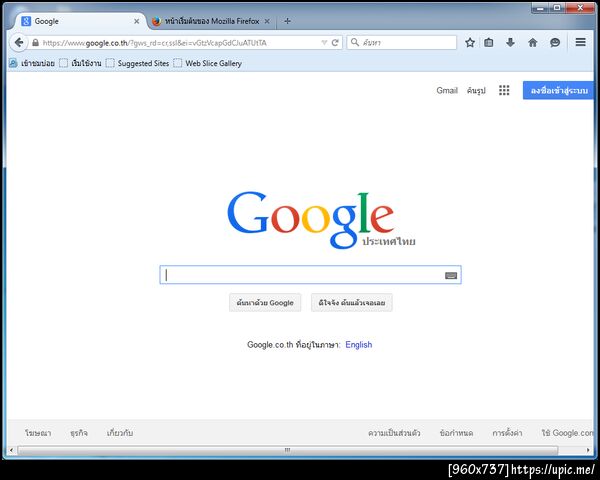Open the terms footer link before settings

coord(456,433)
